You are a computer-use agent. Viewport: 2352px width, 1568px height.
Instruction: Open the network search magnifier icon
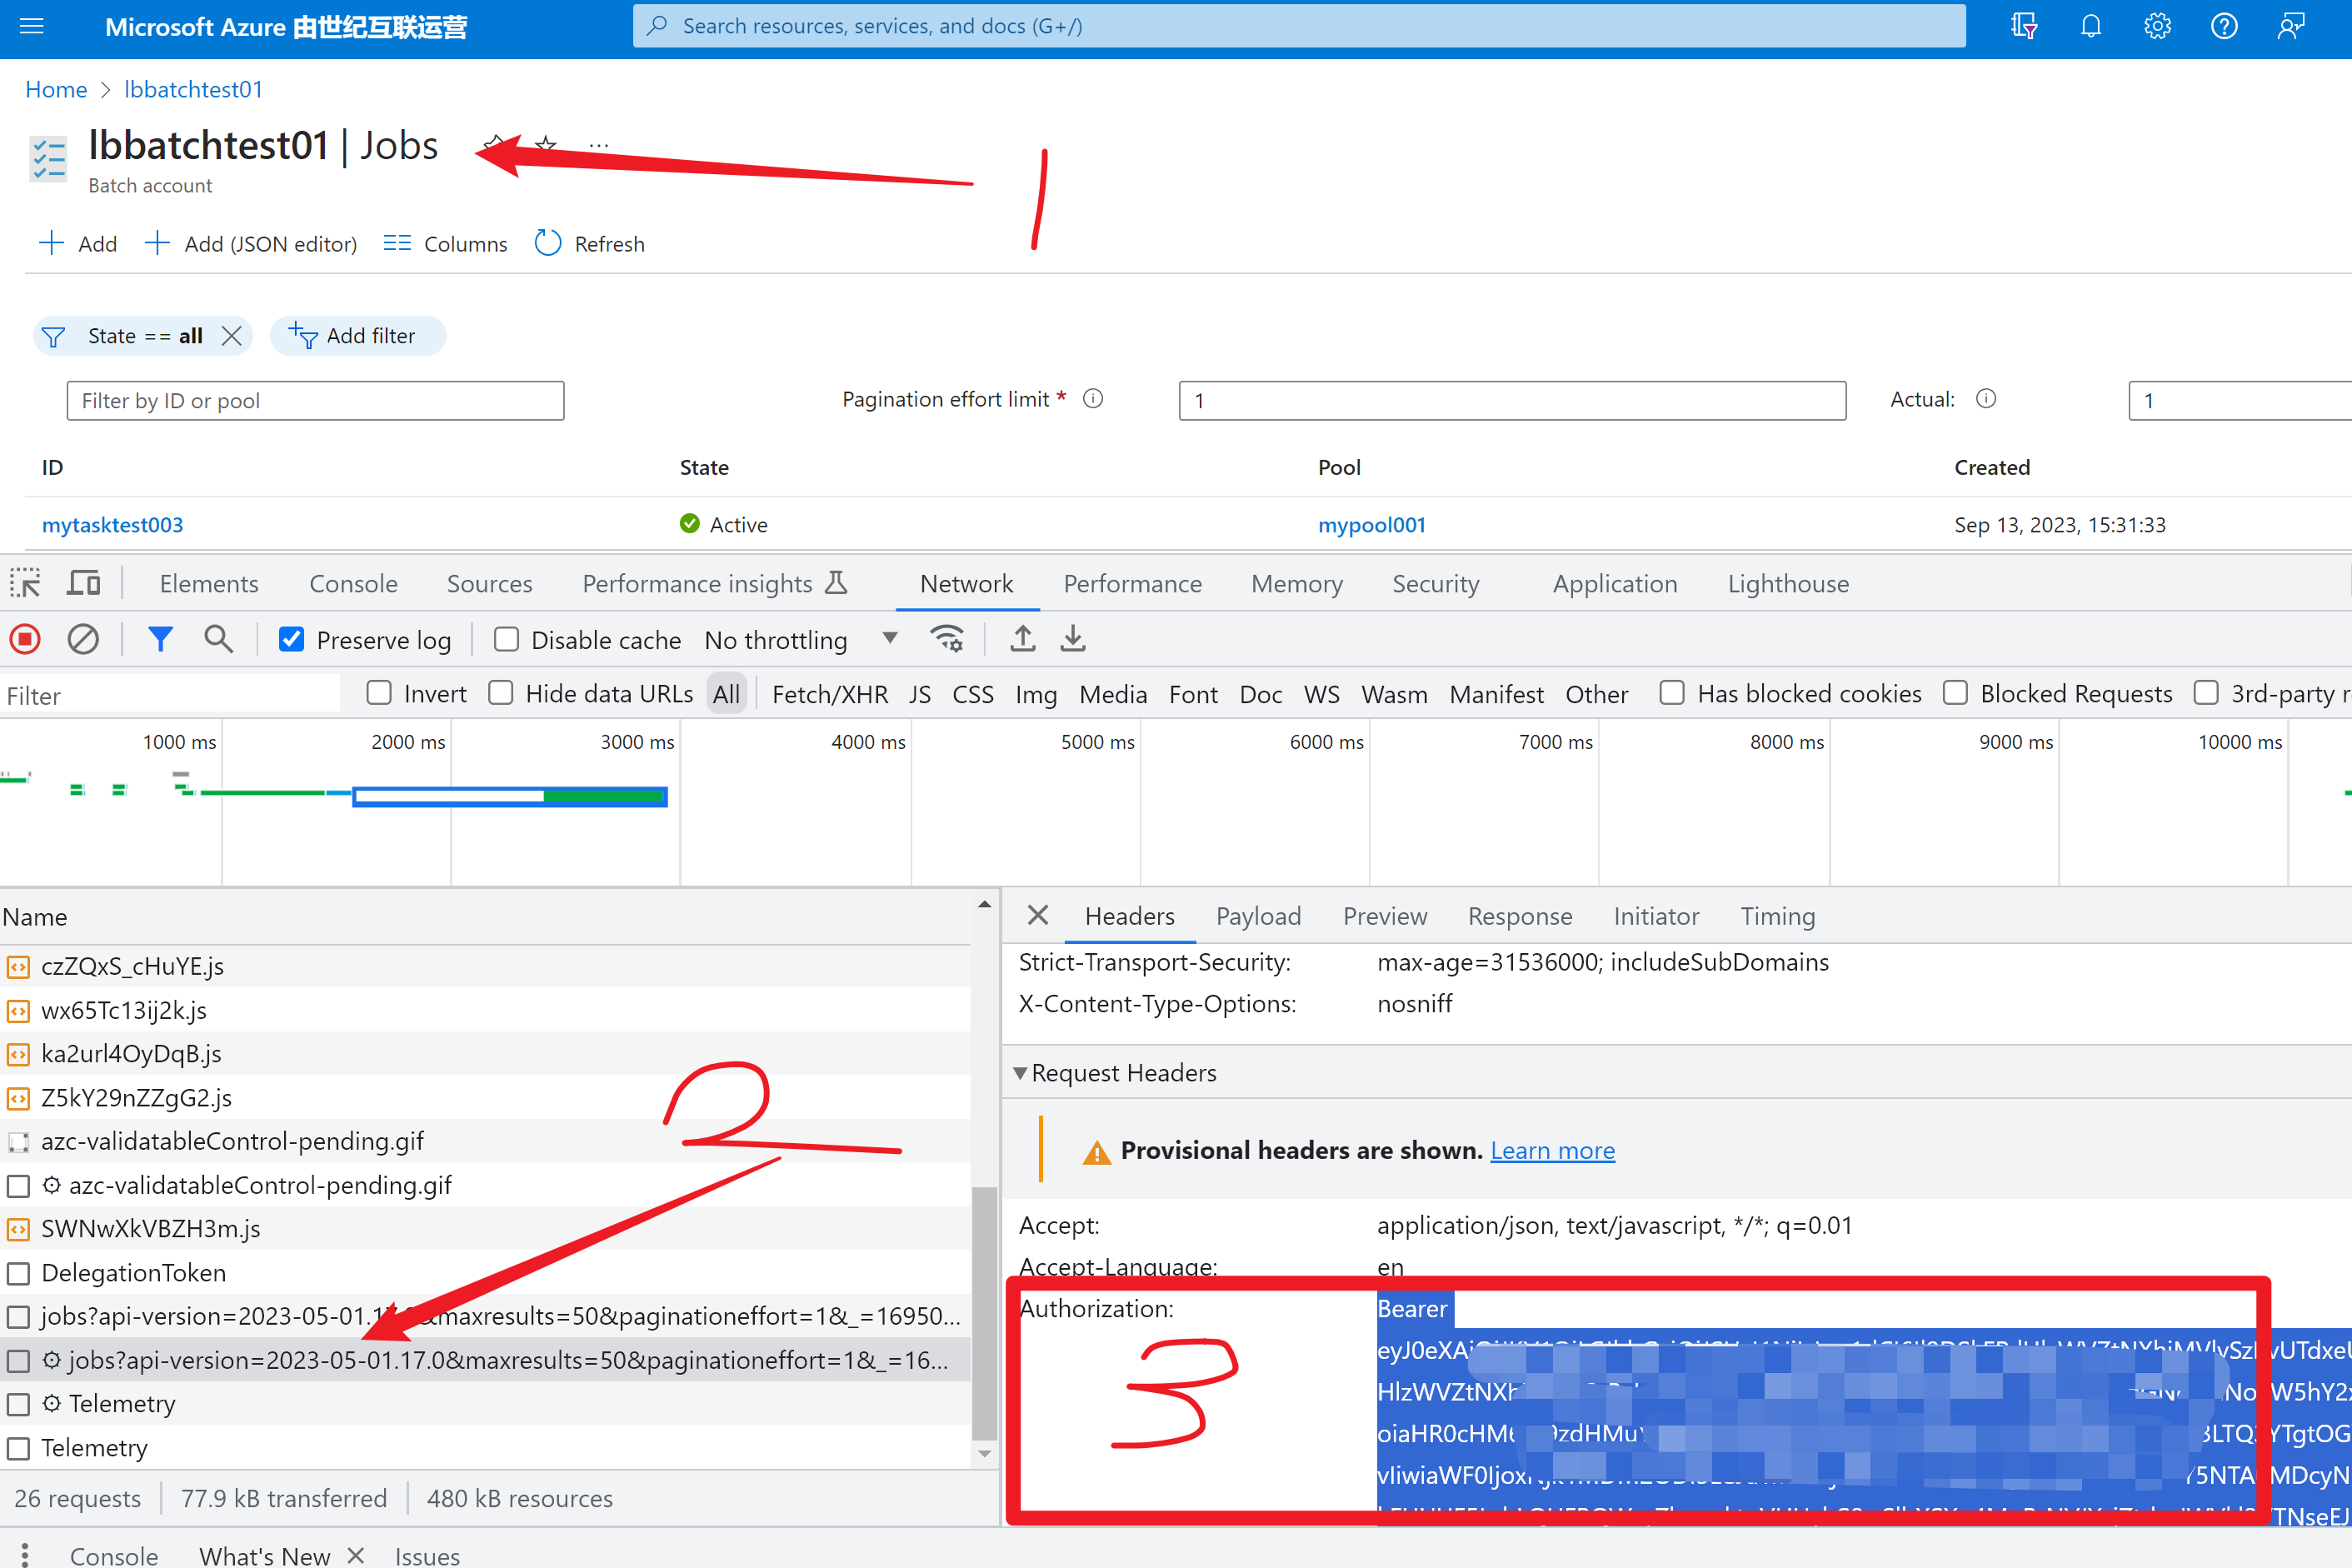coord(218,639)
